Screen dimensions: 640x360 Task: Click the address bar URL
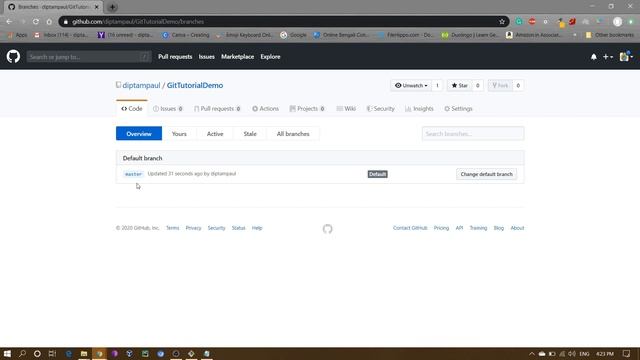[138, 22]
